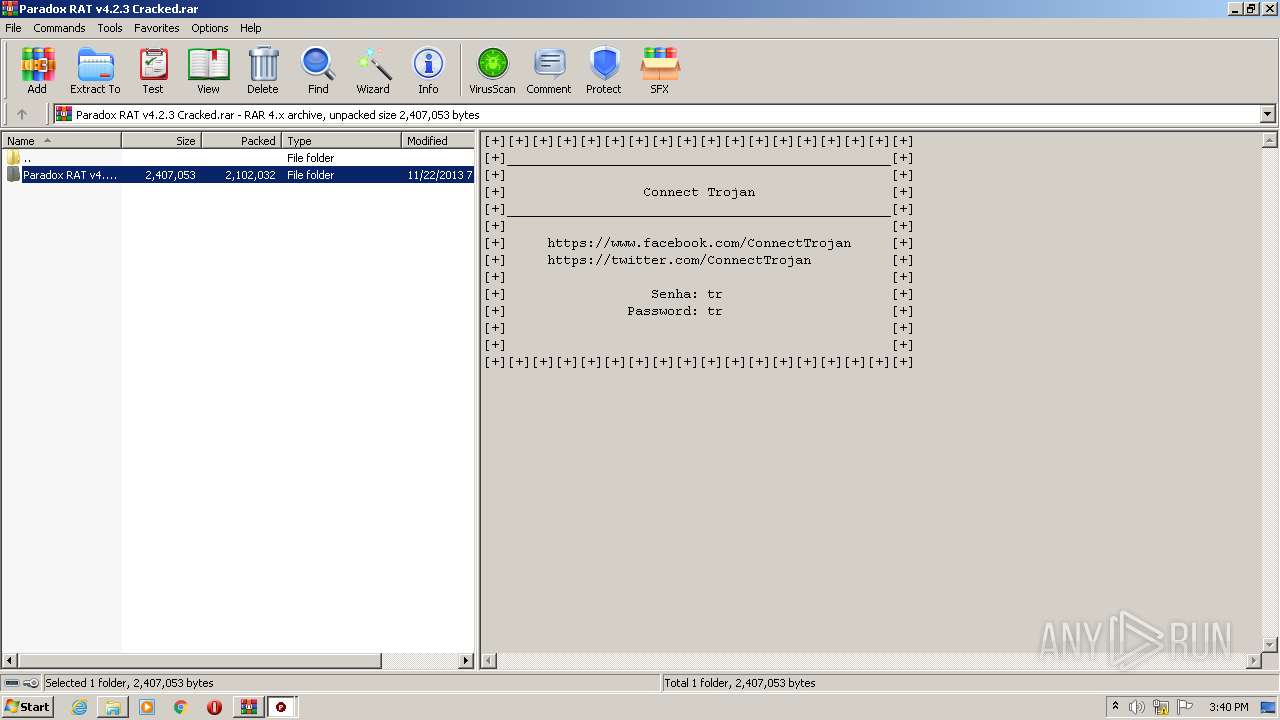Open the Find magnifier tool

click(x=318, y=70)
